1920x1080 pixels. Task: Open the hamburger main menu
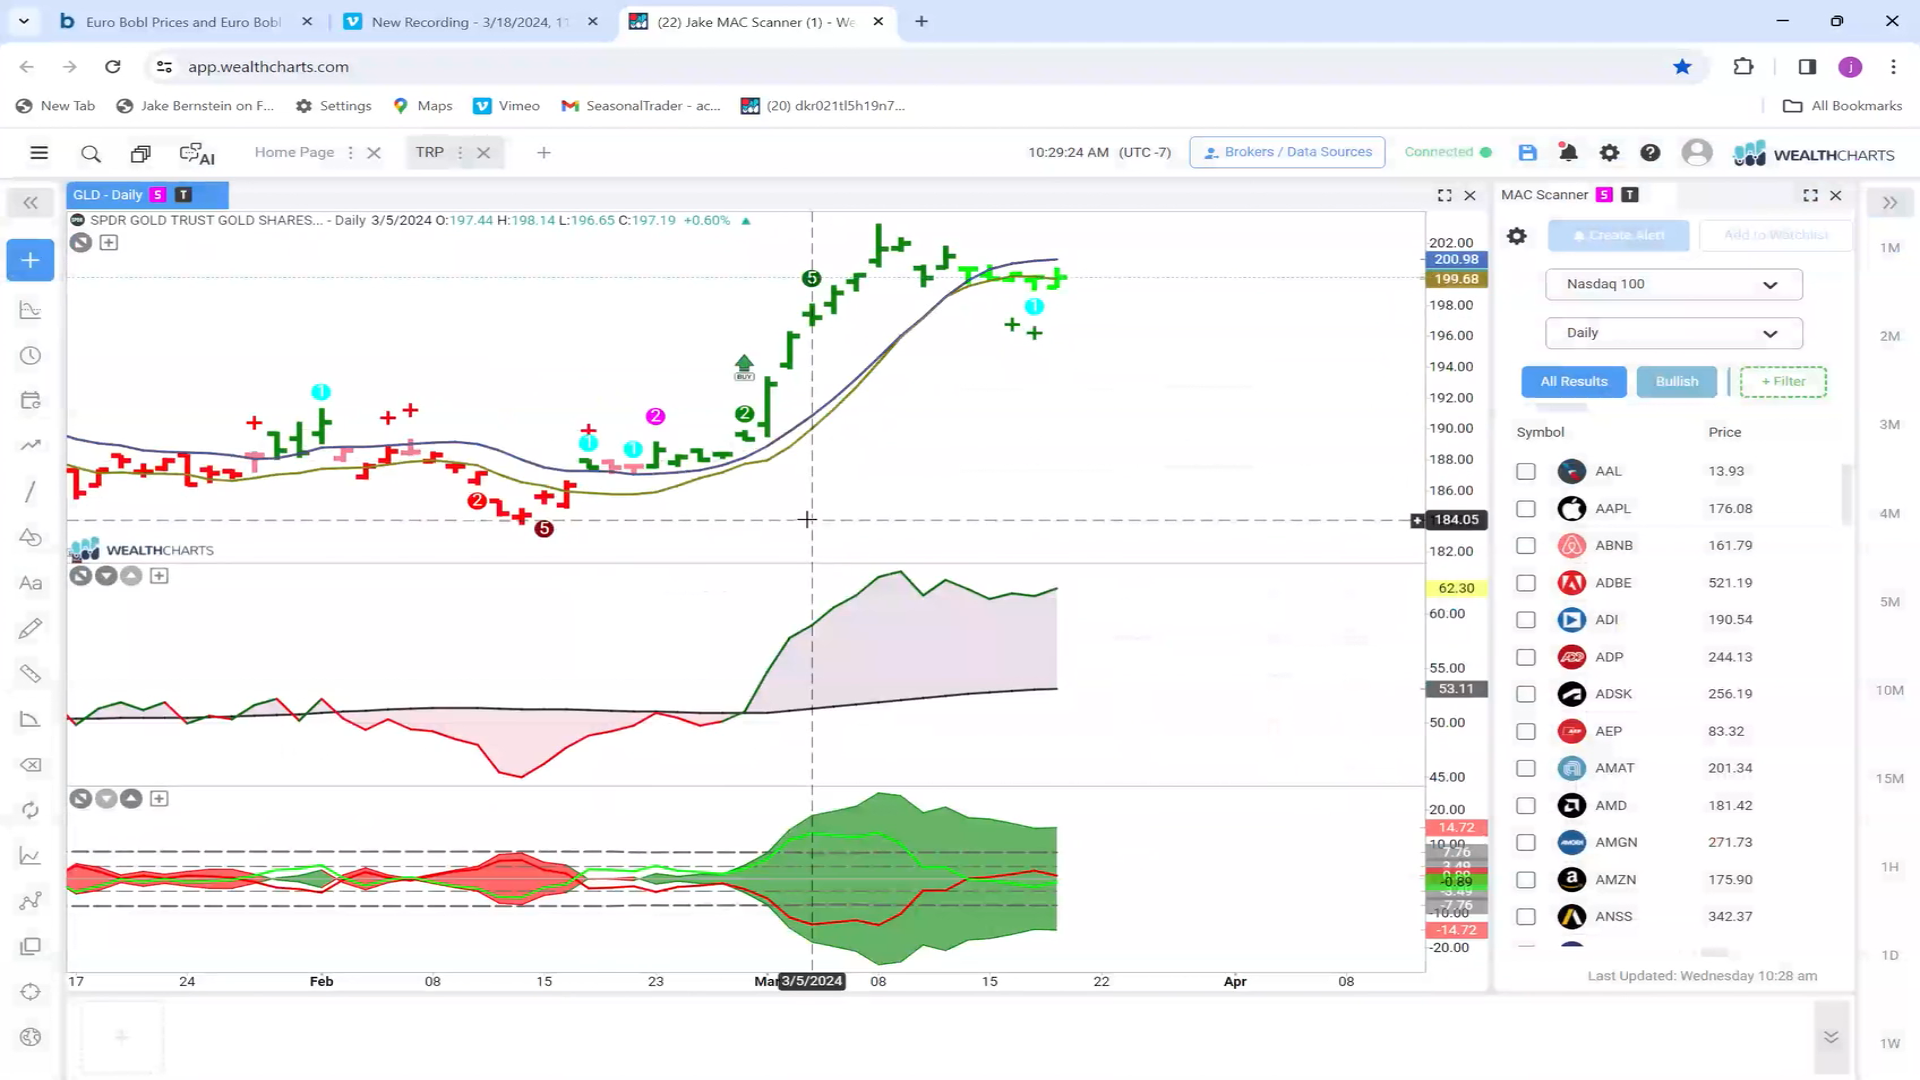[x=39, y=153]
